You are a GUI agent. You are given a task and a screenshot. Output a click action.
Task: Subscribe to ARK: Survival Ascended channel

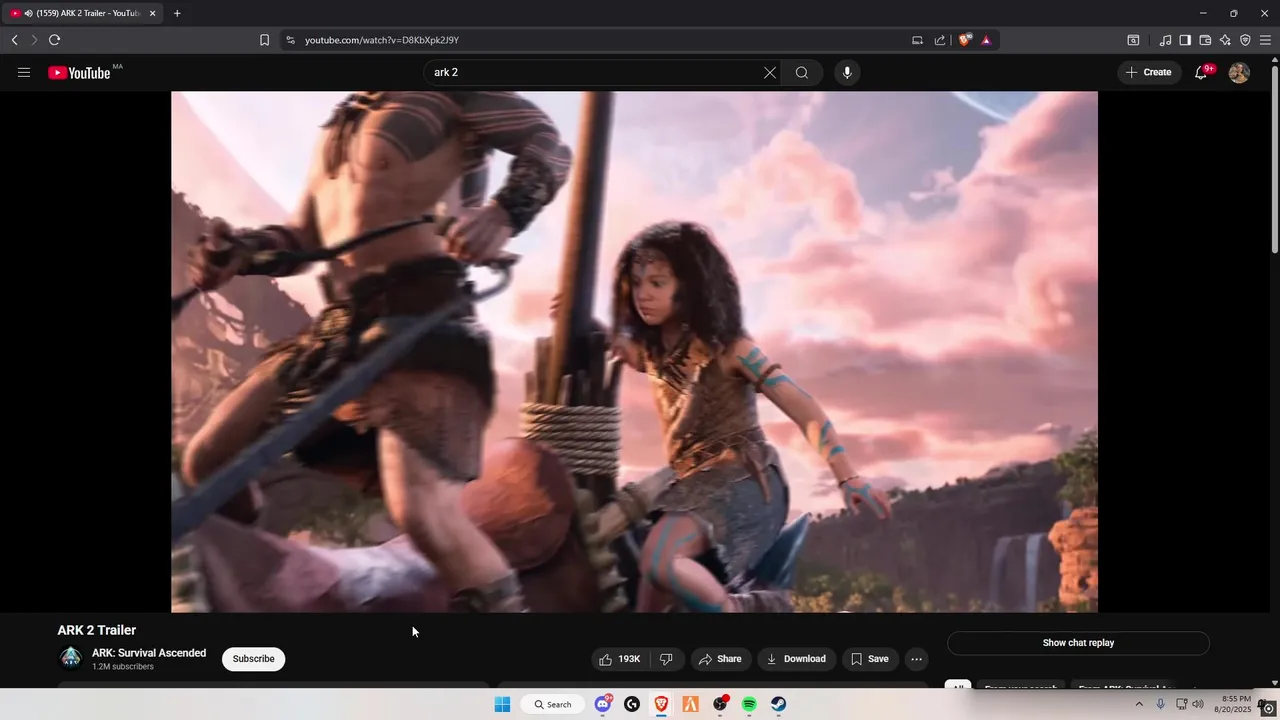pos(253,659)
